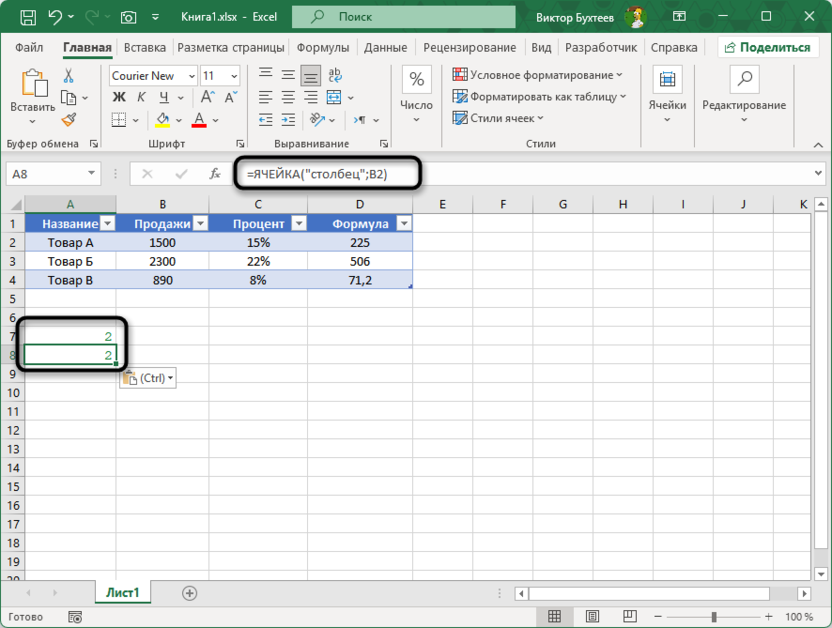832x628 pixels.
Task: Toggle bold formatting (Ж)
Action: [x=119, y=97]
